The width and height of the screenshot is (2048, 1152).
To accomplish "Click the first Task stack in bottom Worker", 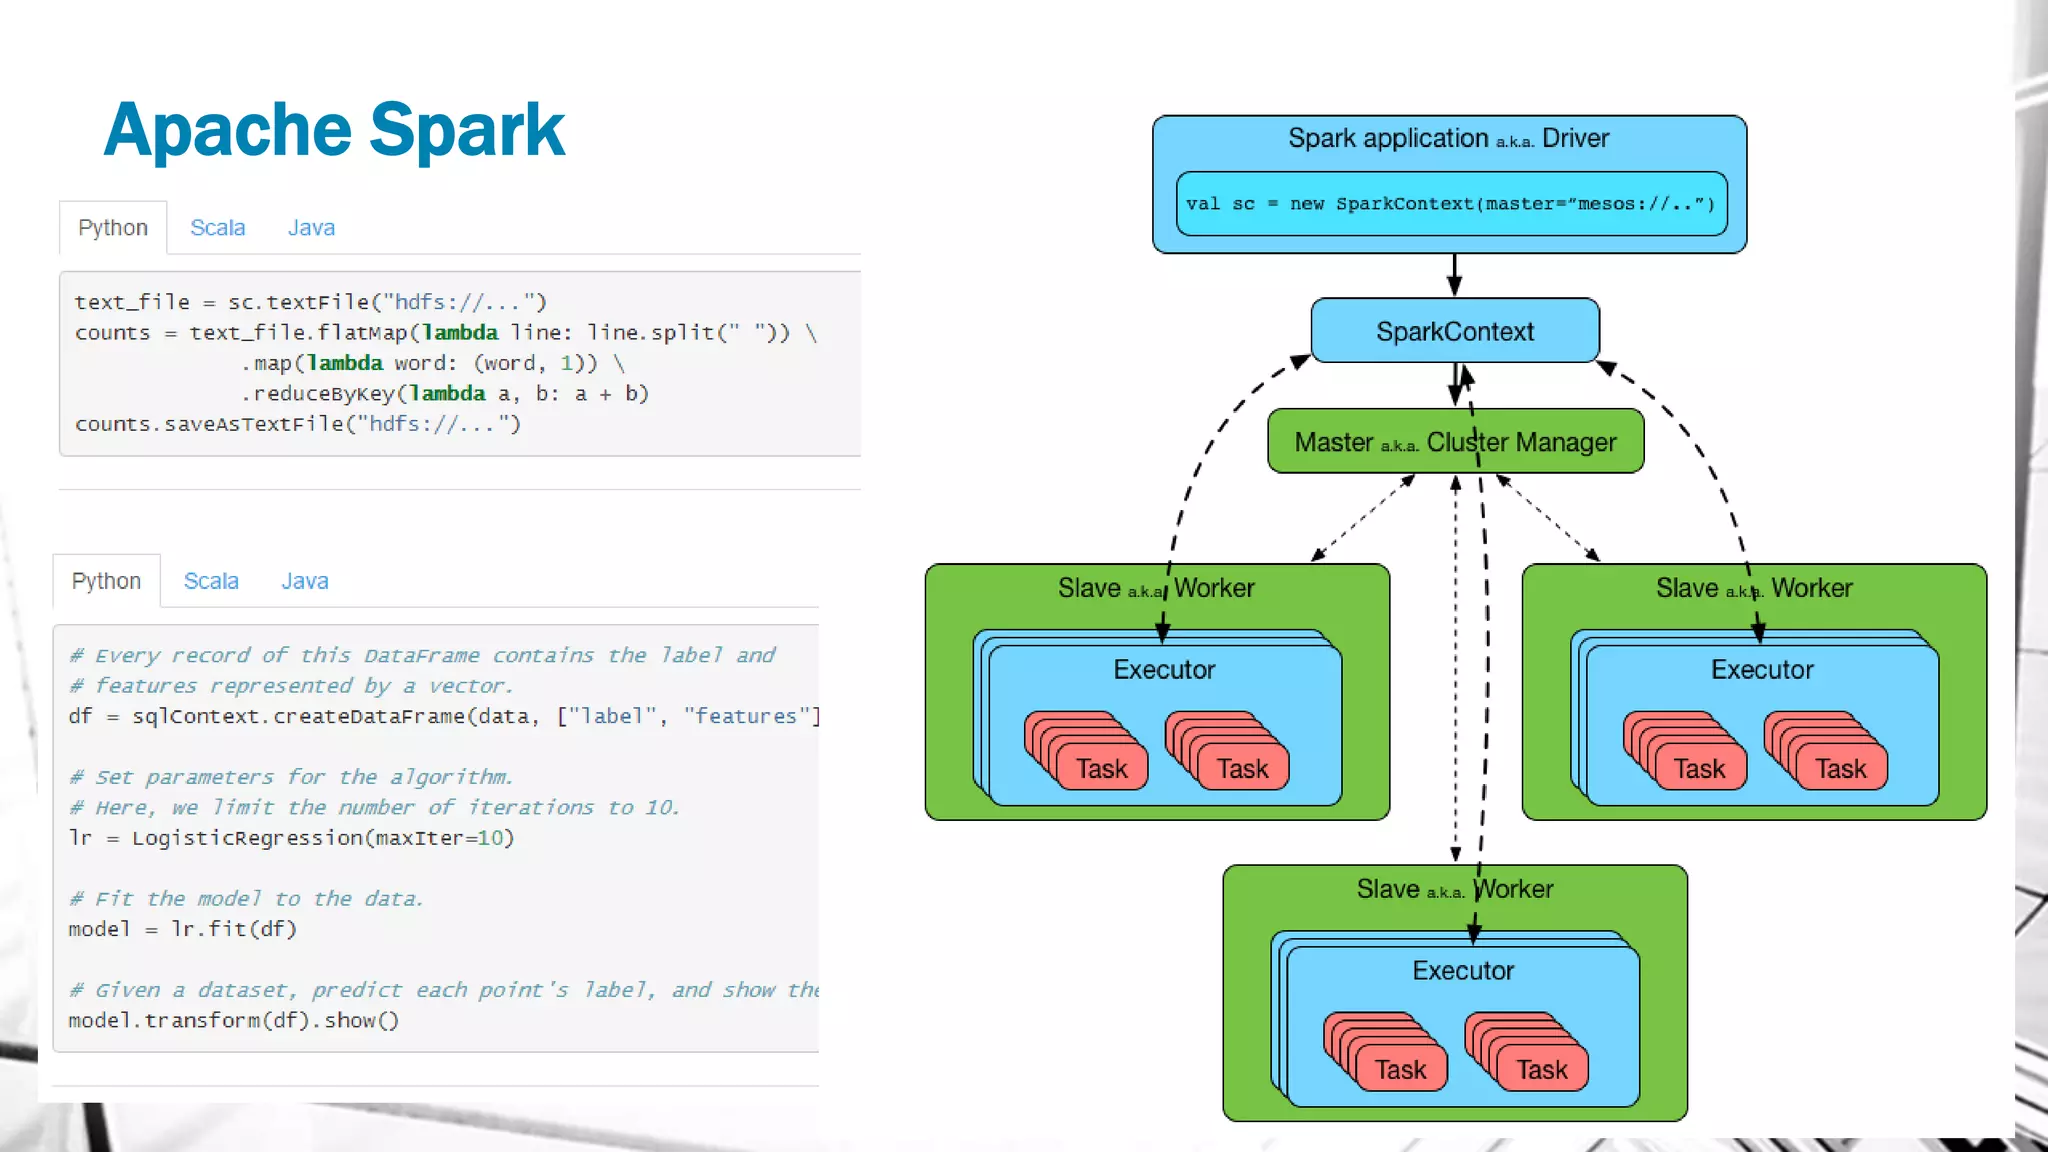I will tap(1385, 1052).
